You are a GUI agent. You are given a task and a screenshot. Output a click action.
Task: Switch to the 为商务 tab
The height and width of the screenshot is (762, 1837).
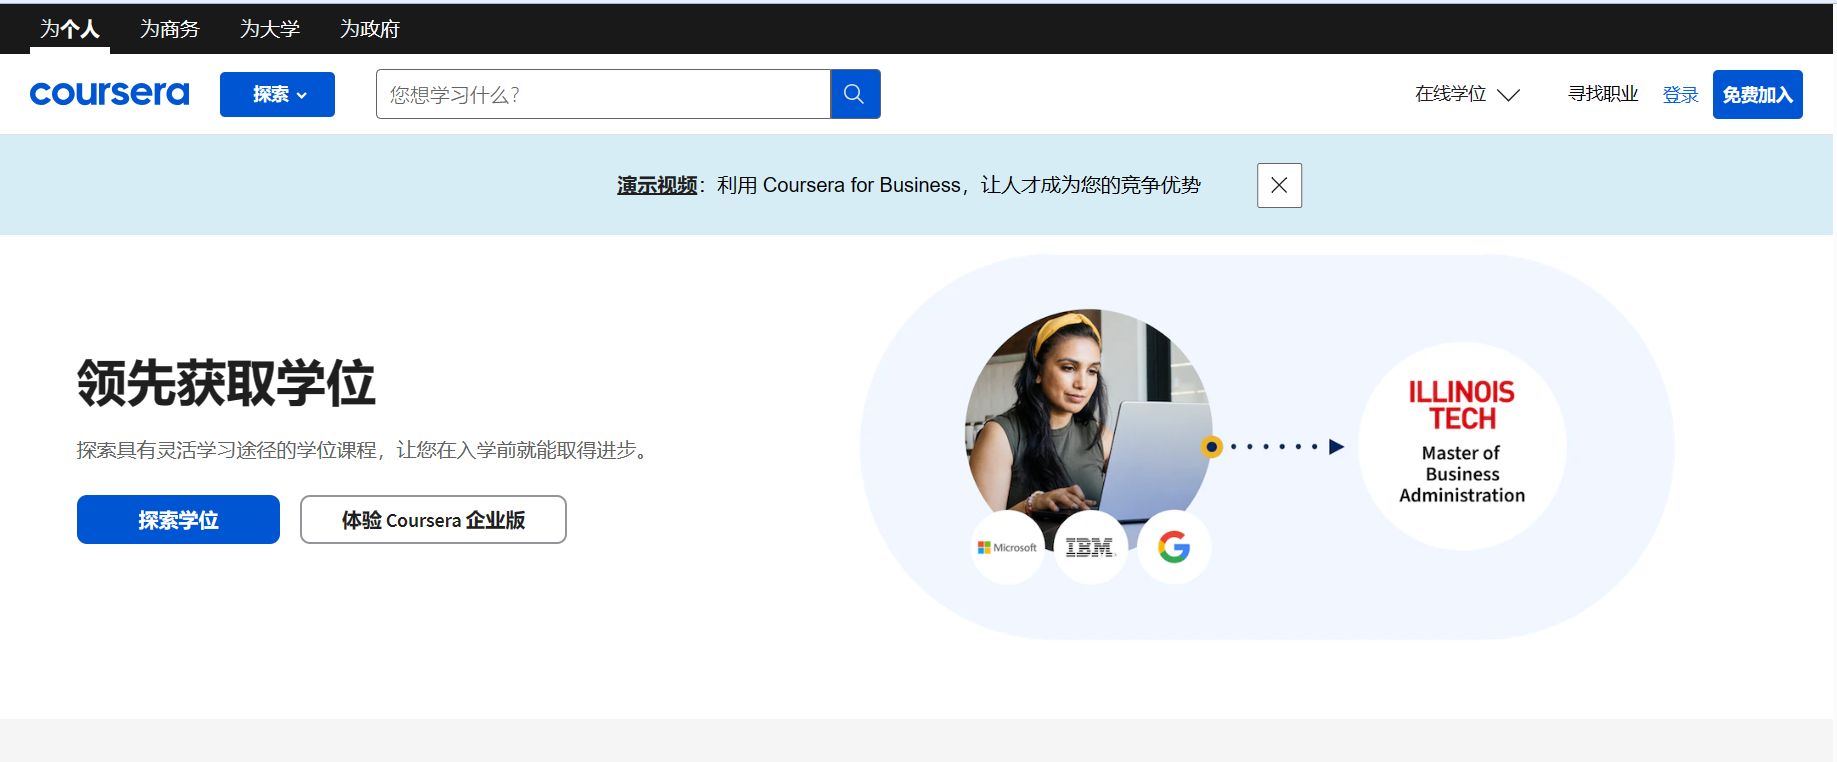[x=170, y=29]
